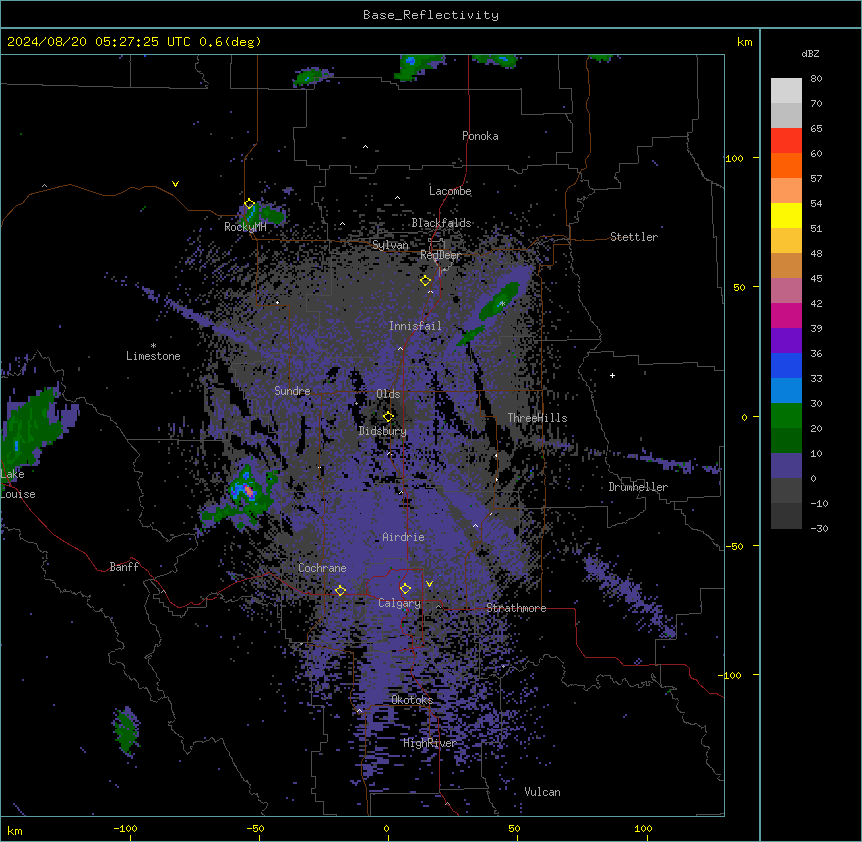Click the Sylvan label on map

[390, 245]
